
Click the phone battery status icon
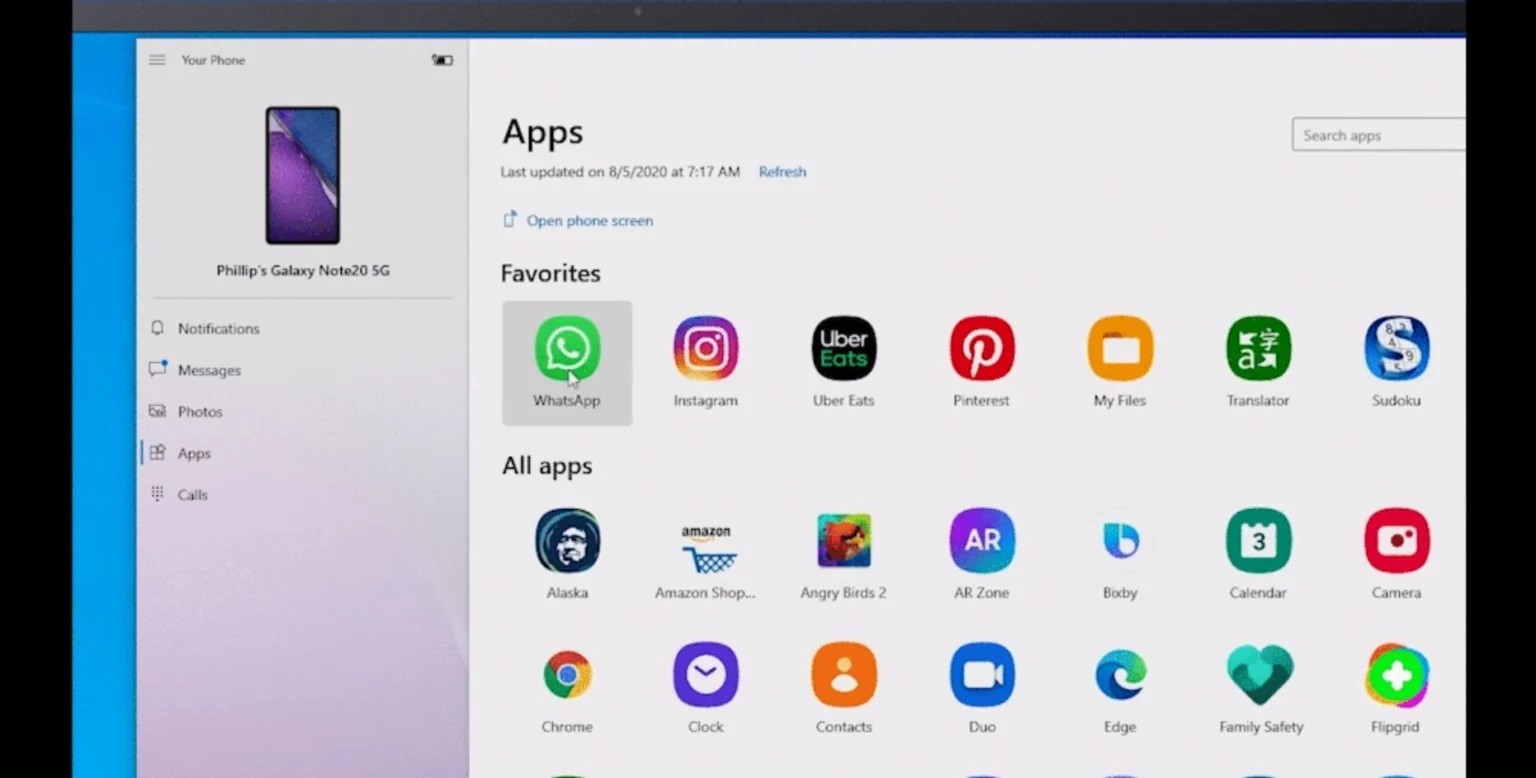442,60
